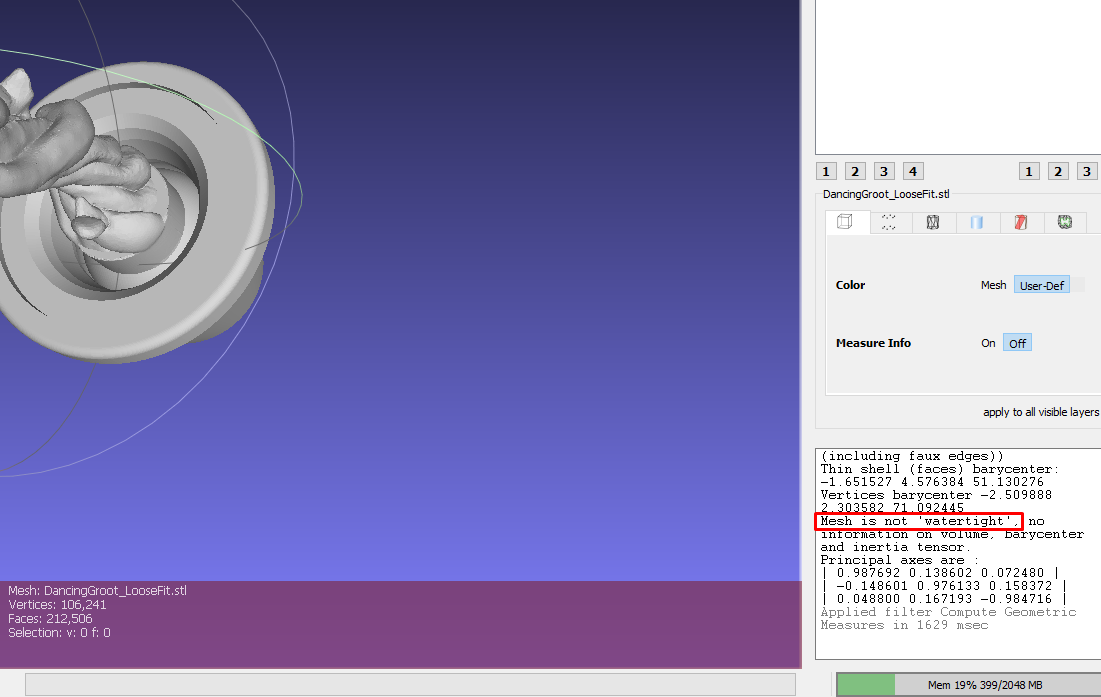Turn Measure Info On
Screen dimensions: 1101x697
pyautogui.click(x=988, y=343)
